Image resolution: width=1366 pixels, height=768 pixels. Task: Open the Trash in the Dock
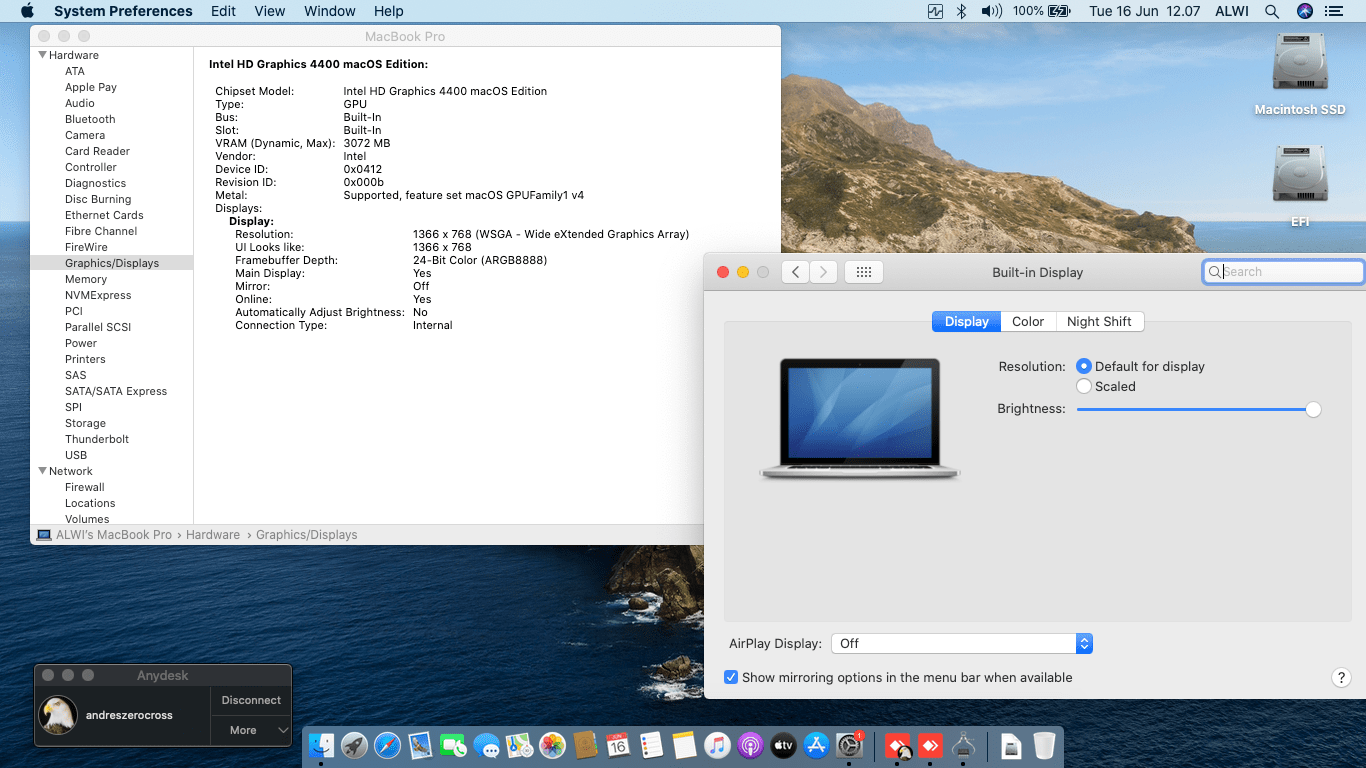click(x=1043, y=745)
